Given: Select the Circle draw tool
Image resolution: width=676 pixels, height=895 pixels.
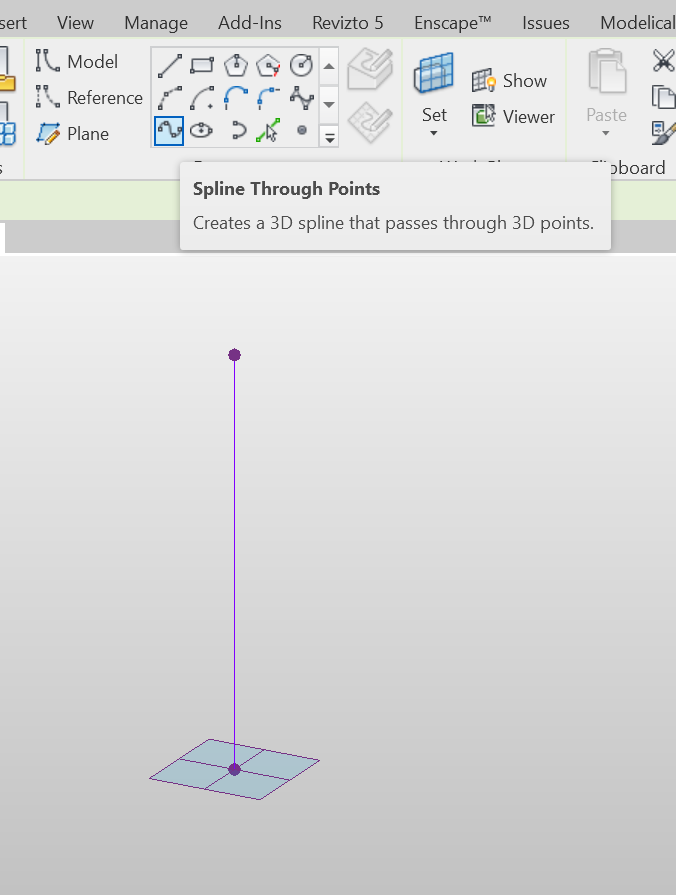Looking at the screenshot, I should click(301, 66).
